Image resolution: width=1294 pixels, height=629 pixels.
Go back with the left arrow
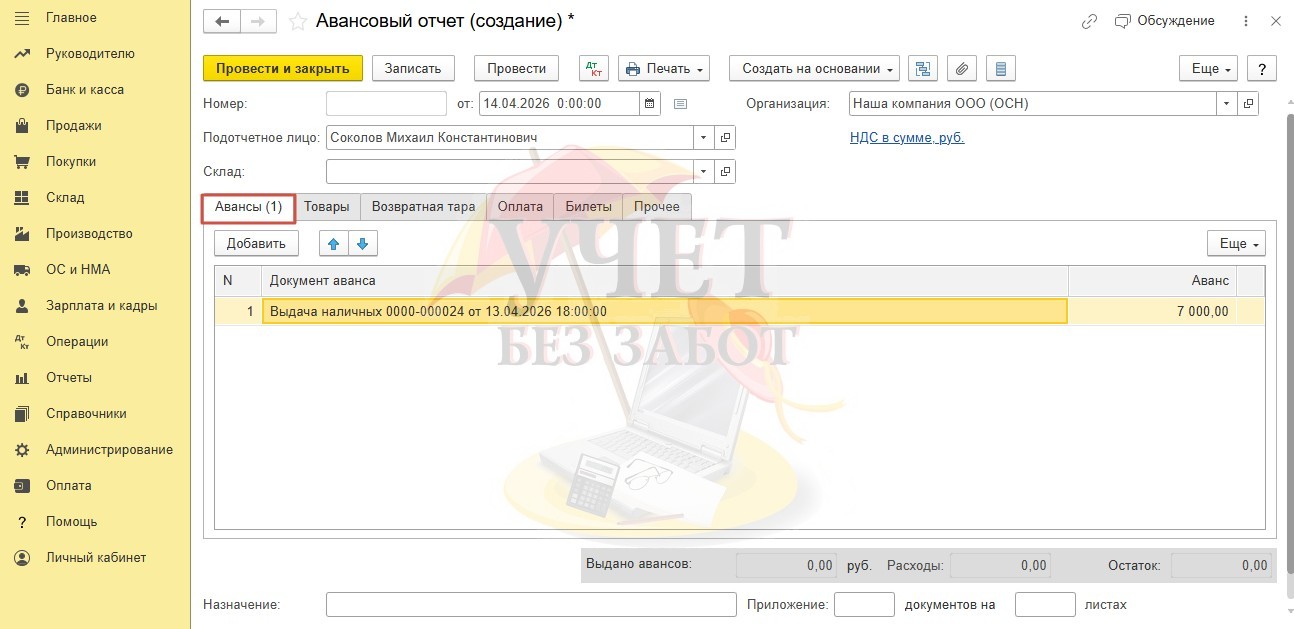click(222, 21)
